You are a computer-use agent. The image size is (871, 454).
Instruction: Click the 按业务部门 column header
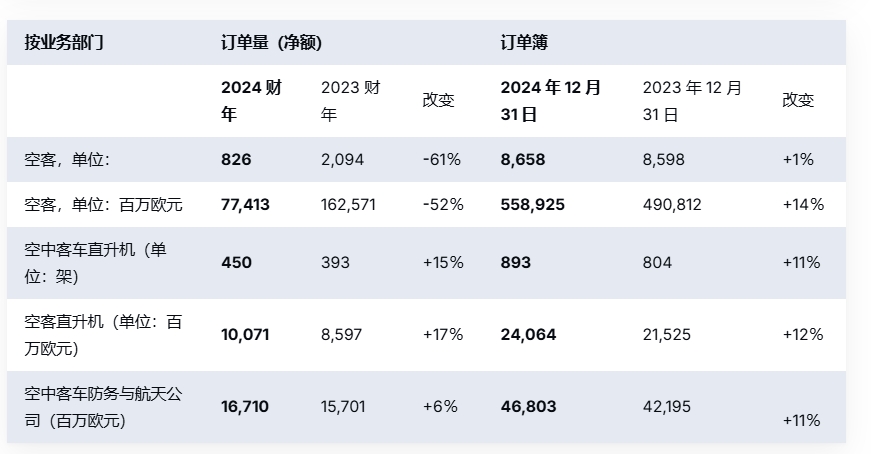64,43
